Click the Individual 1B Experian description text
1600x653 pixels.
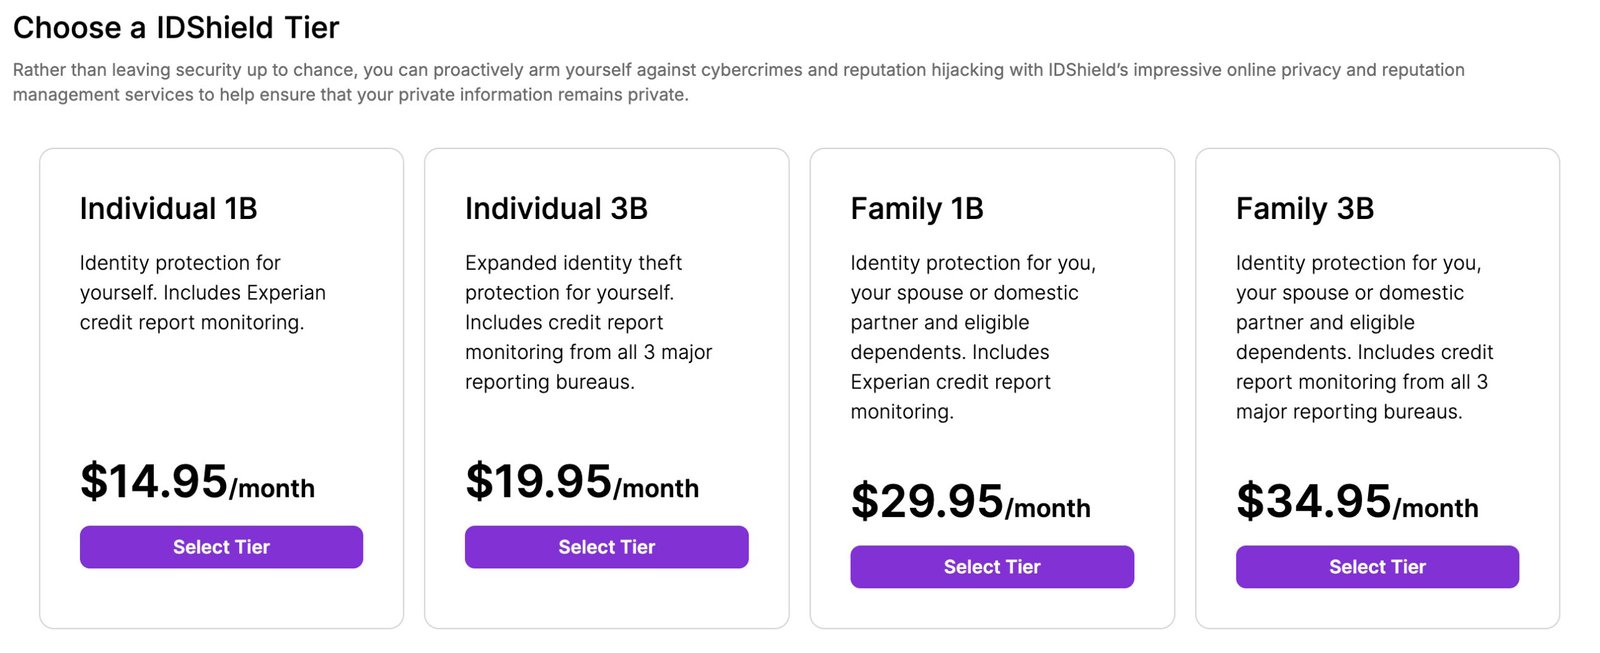pos(203,292)
